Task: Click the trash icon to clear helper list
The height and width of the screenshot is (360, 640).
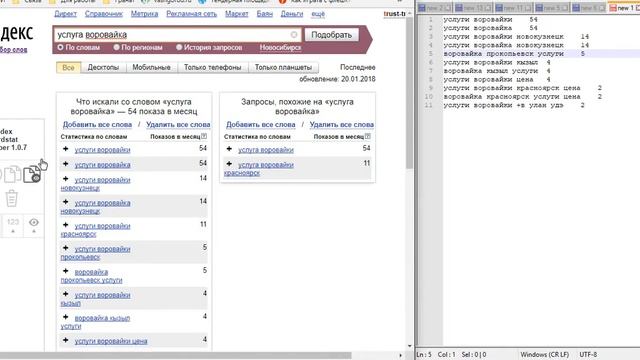Action: [x=12, y=198]
